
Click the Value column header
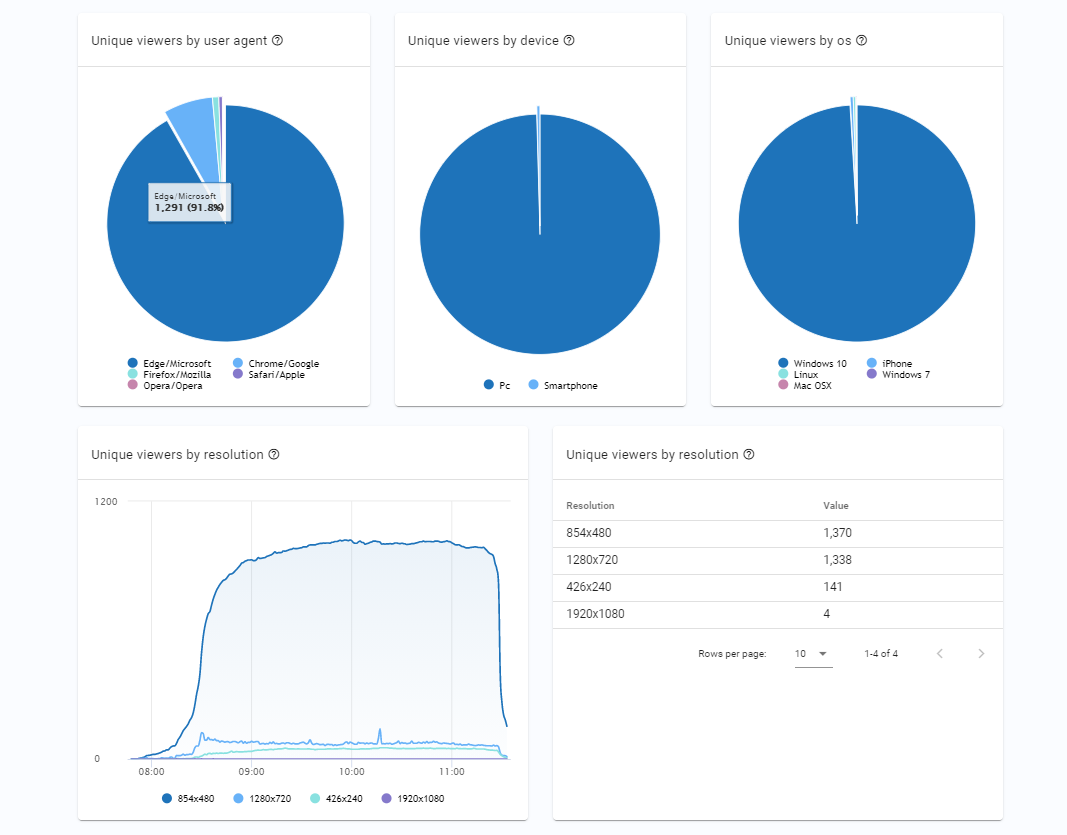point(836,506)
